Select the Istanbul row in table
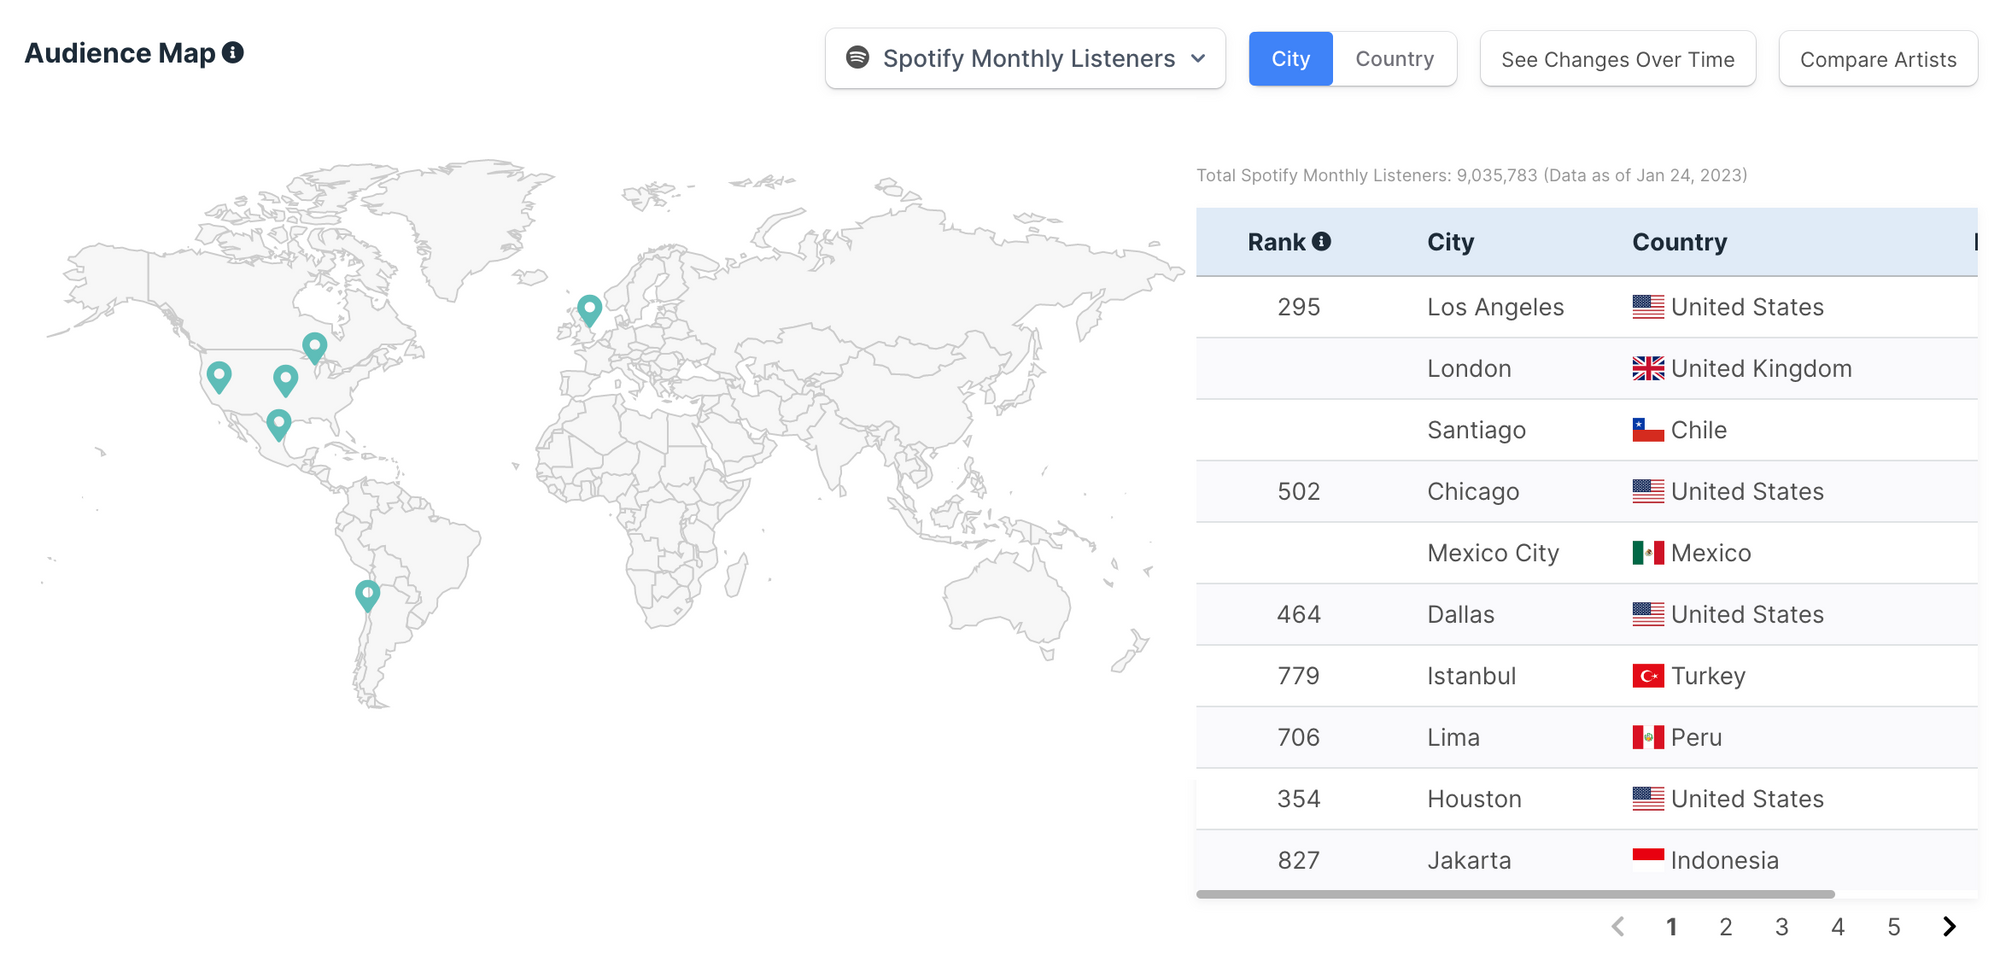Screen dimensions: 2000x974 point(1471,676)
